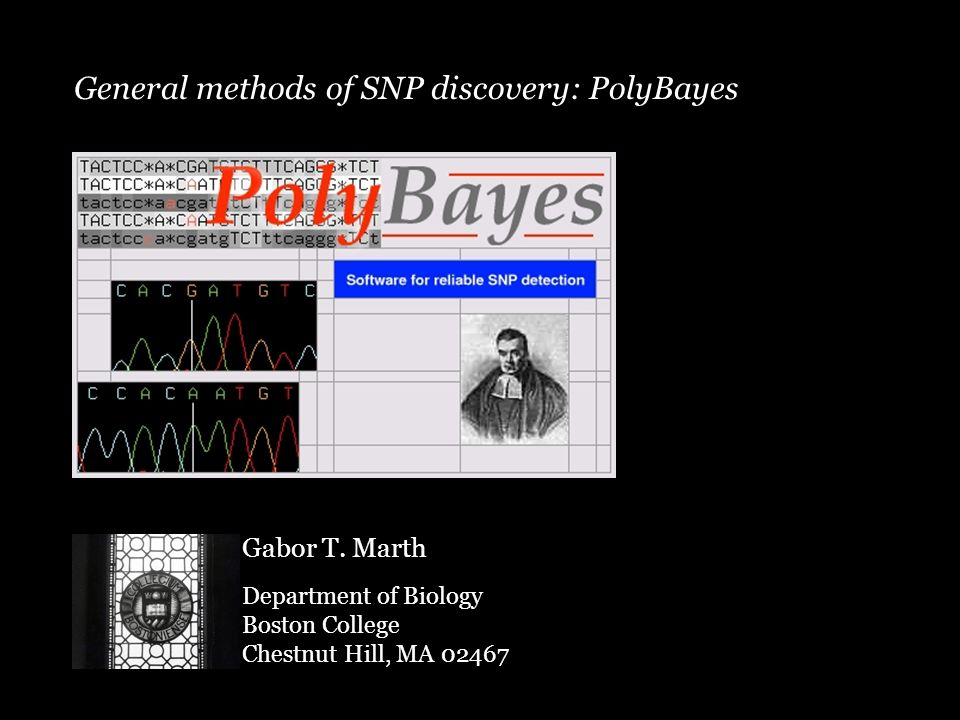Screen dimensions: 960x720
Task: Click the chromatogram trace labeled 'CCACAATGT'
Action: (189, 427)
